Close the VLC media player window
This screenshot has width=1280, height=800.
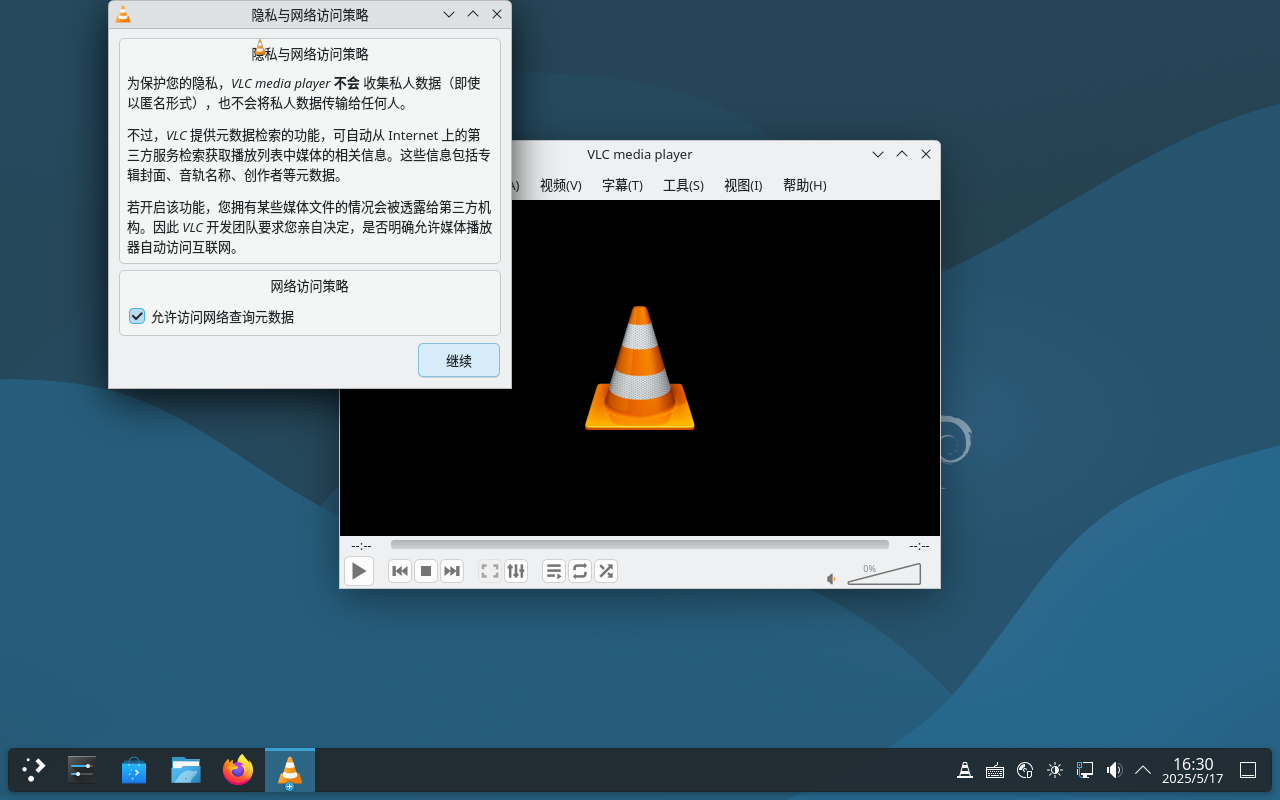926,154
